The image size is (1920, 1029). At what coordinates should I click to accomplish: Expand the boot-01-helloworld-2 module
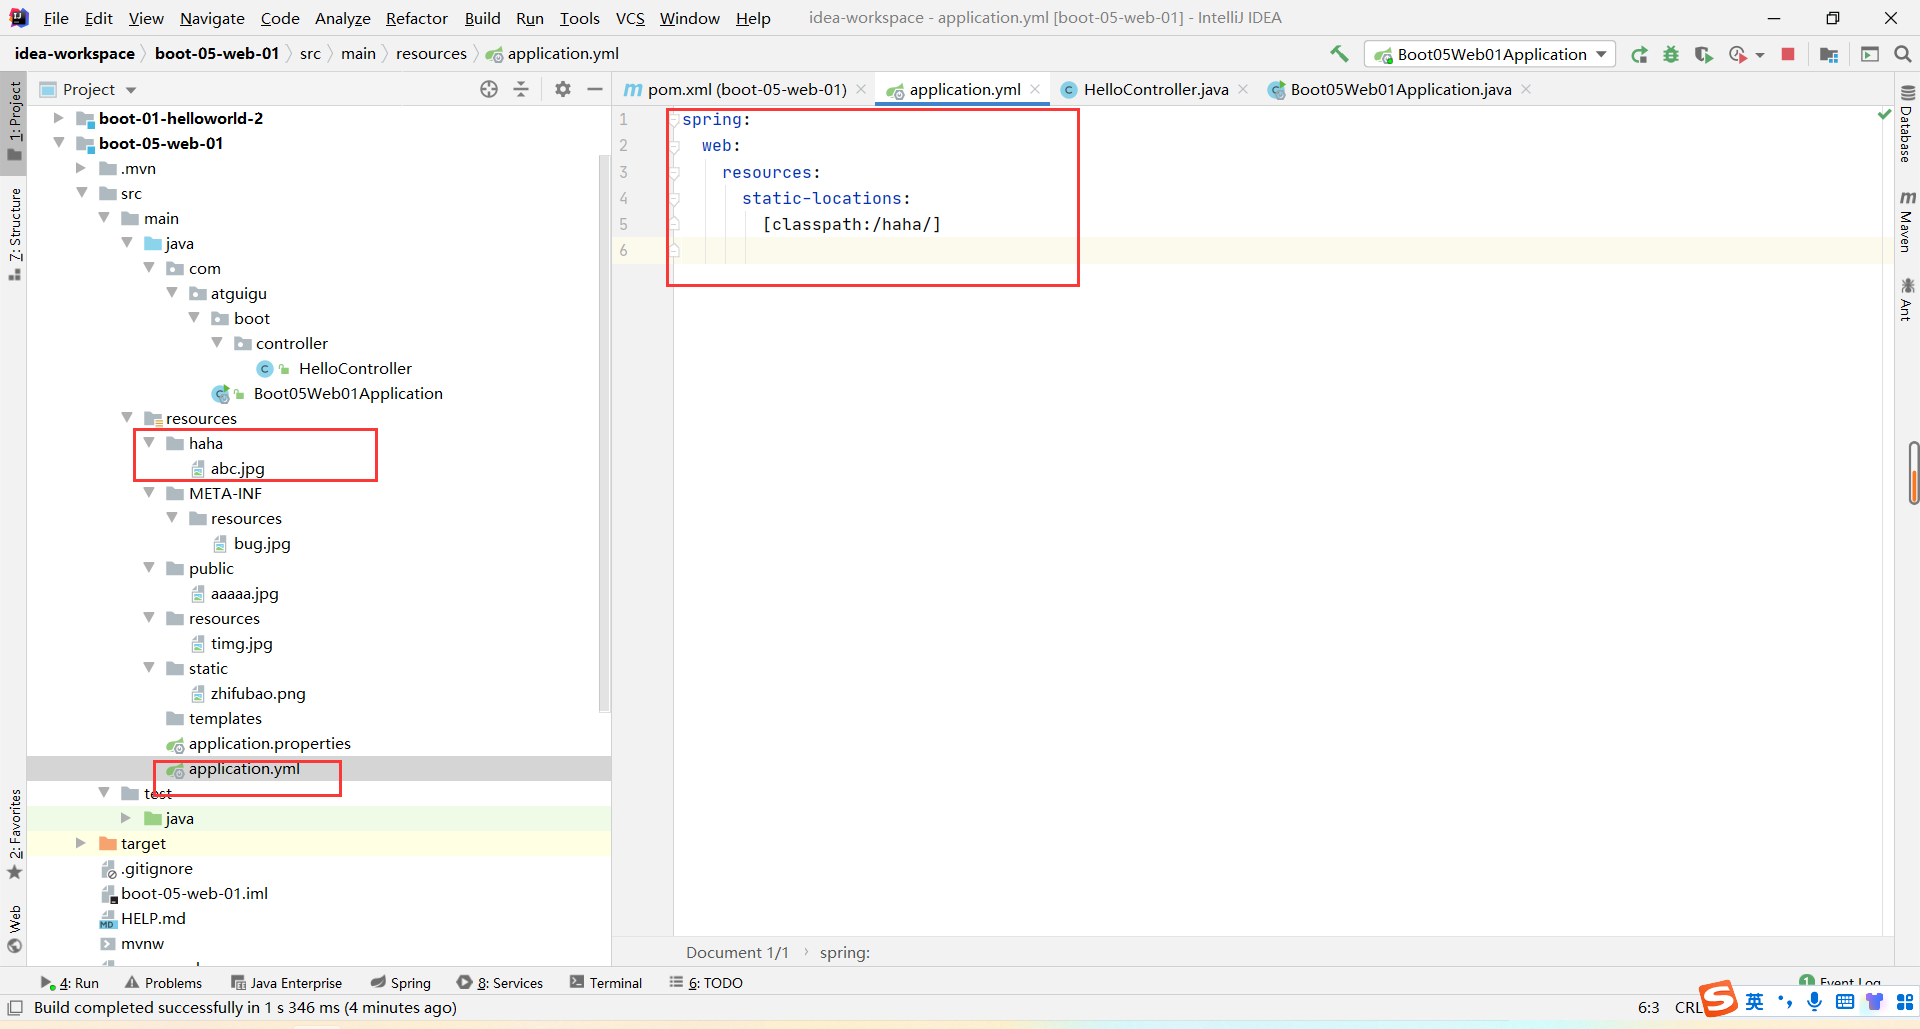59,118
